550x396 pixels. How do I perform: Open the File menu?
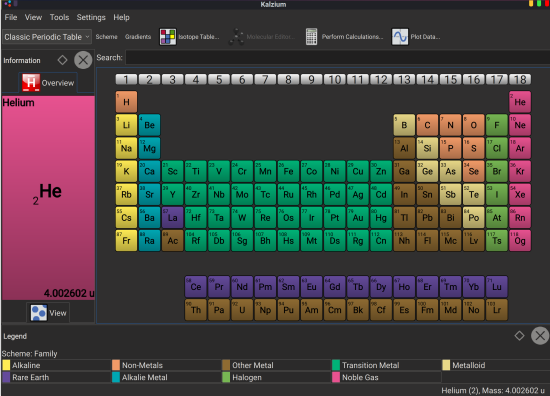pyautogui.click(x=11, y=17)
